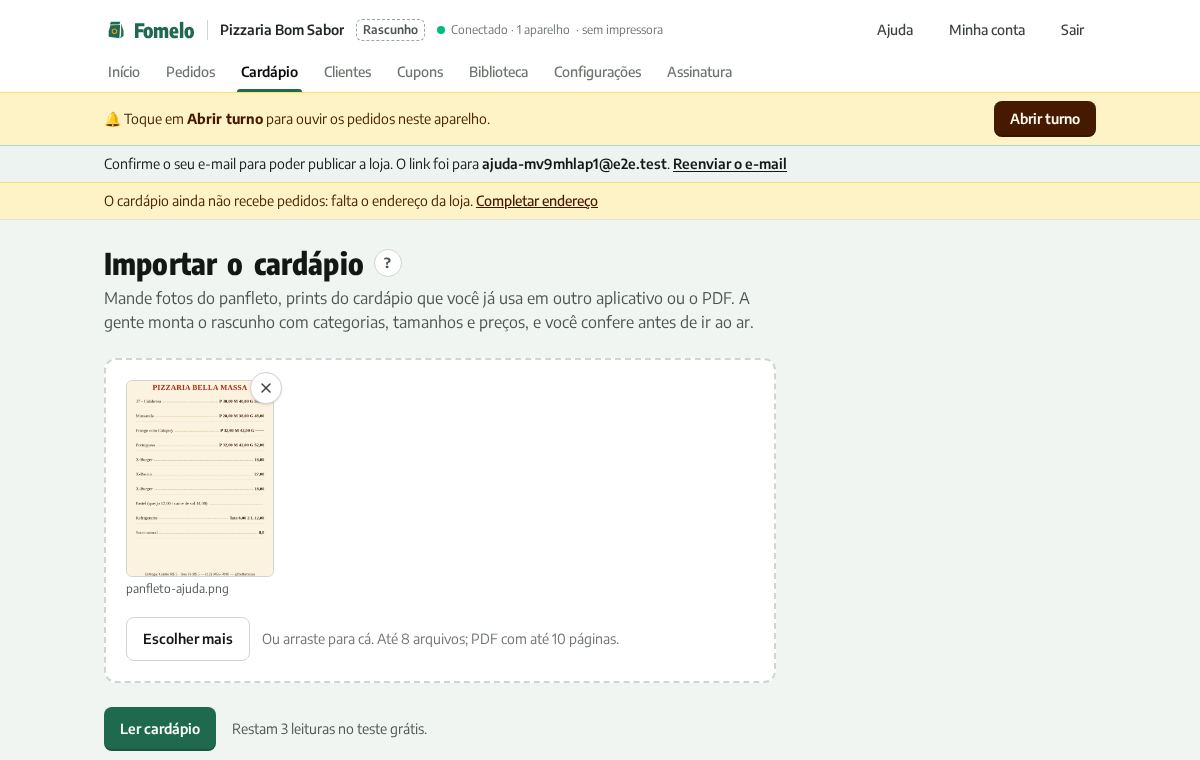Click the Pizzaria Bom Sabor store name

pos(282,30)
